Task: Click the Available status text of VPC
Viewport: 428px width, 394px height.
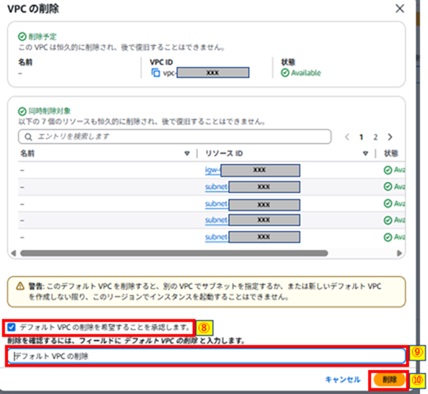Action: tap(306, 73)
